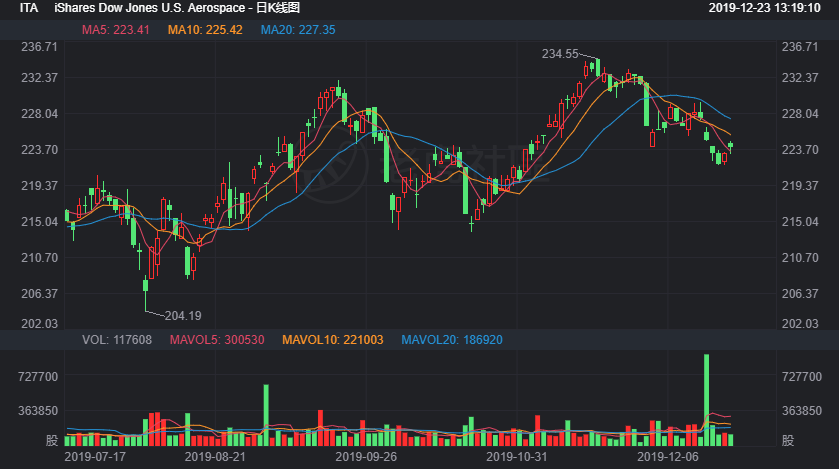Click the ITA ticker symbol
The height and width of the screenshot is (469, 839).
click(29, 8)
